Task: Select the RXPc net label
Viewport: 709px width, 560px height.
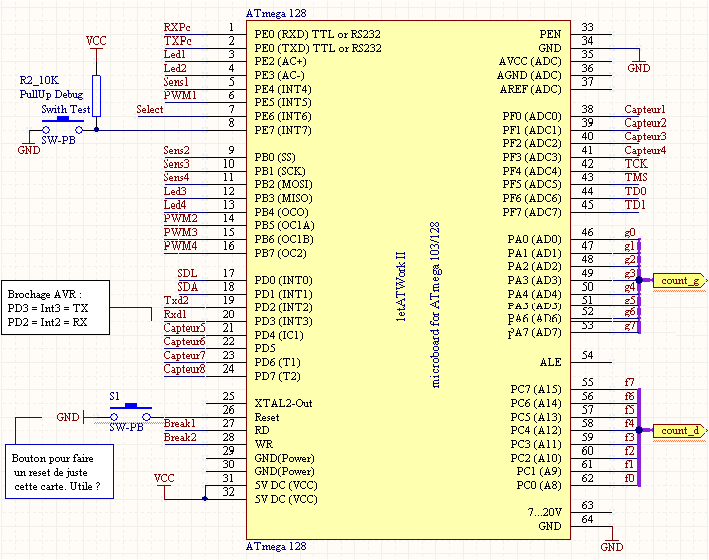Action: tap(178, 27)
